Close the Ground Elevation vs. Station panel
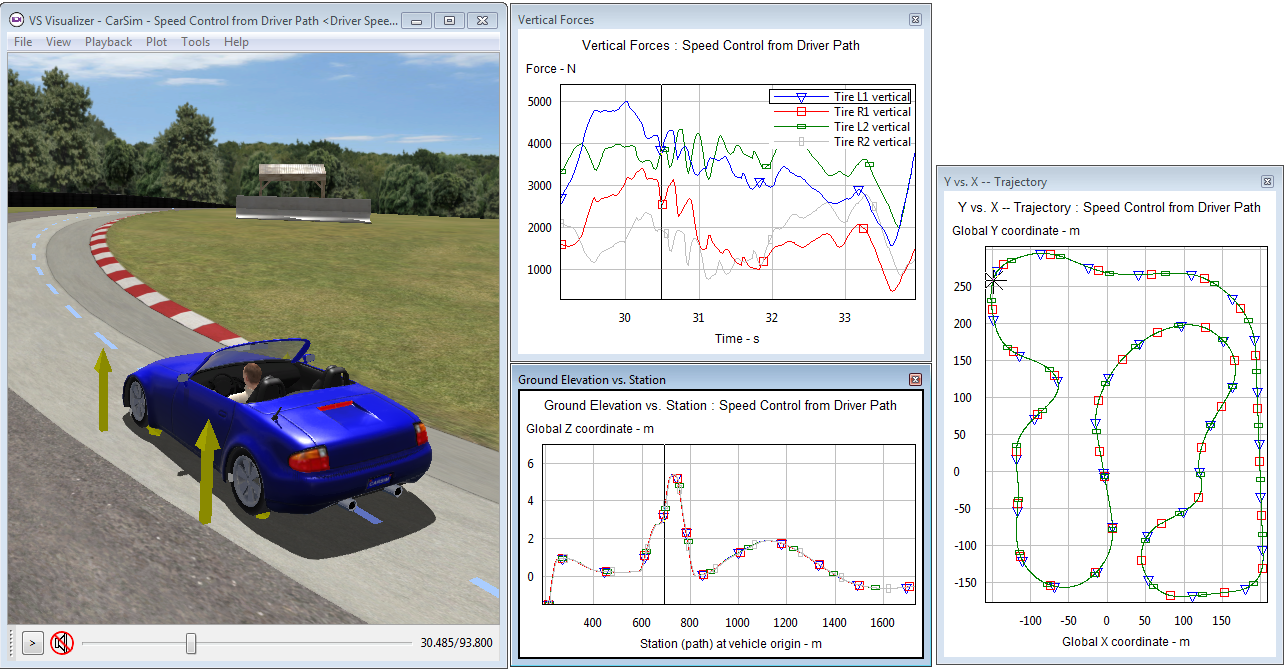Image resolution: width=1284 pixels, height=669 pixels. pyautogui.click(x=915, y=379)
